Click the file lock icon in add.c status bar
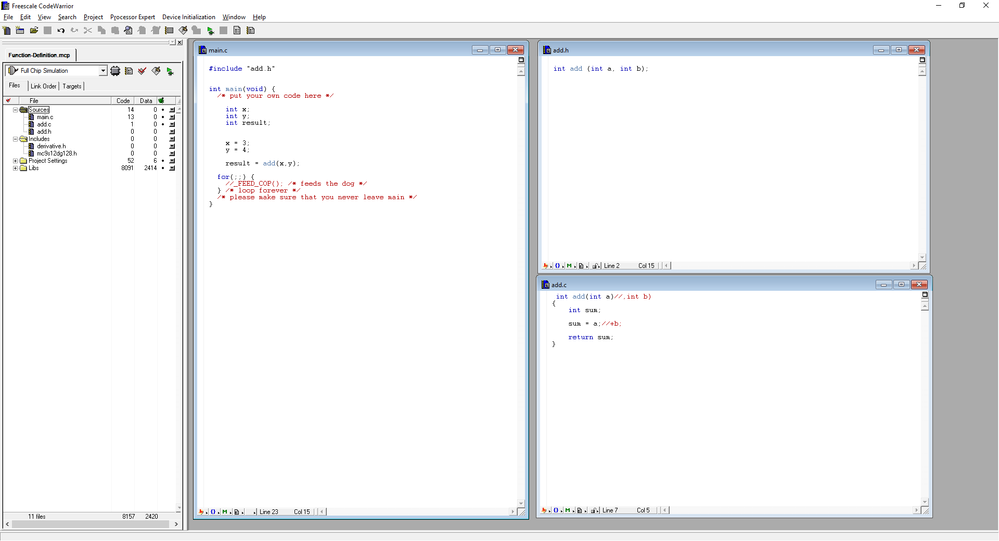 595,510
